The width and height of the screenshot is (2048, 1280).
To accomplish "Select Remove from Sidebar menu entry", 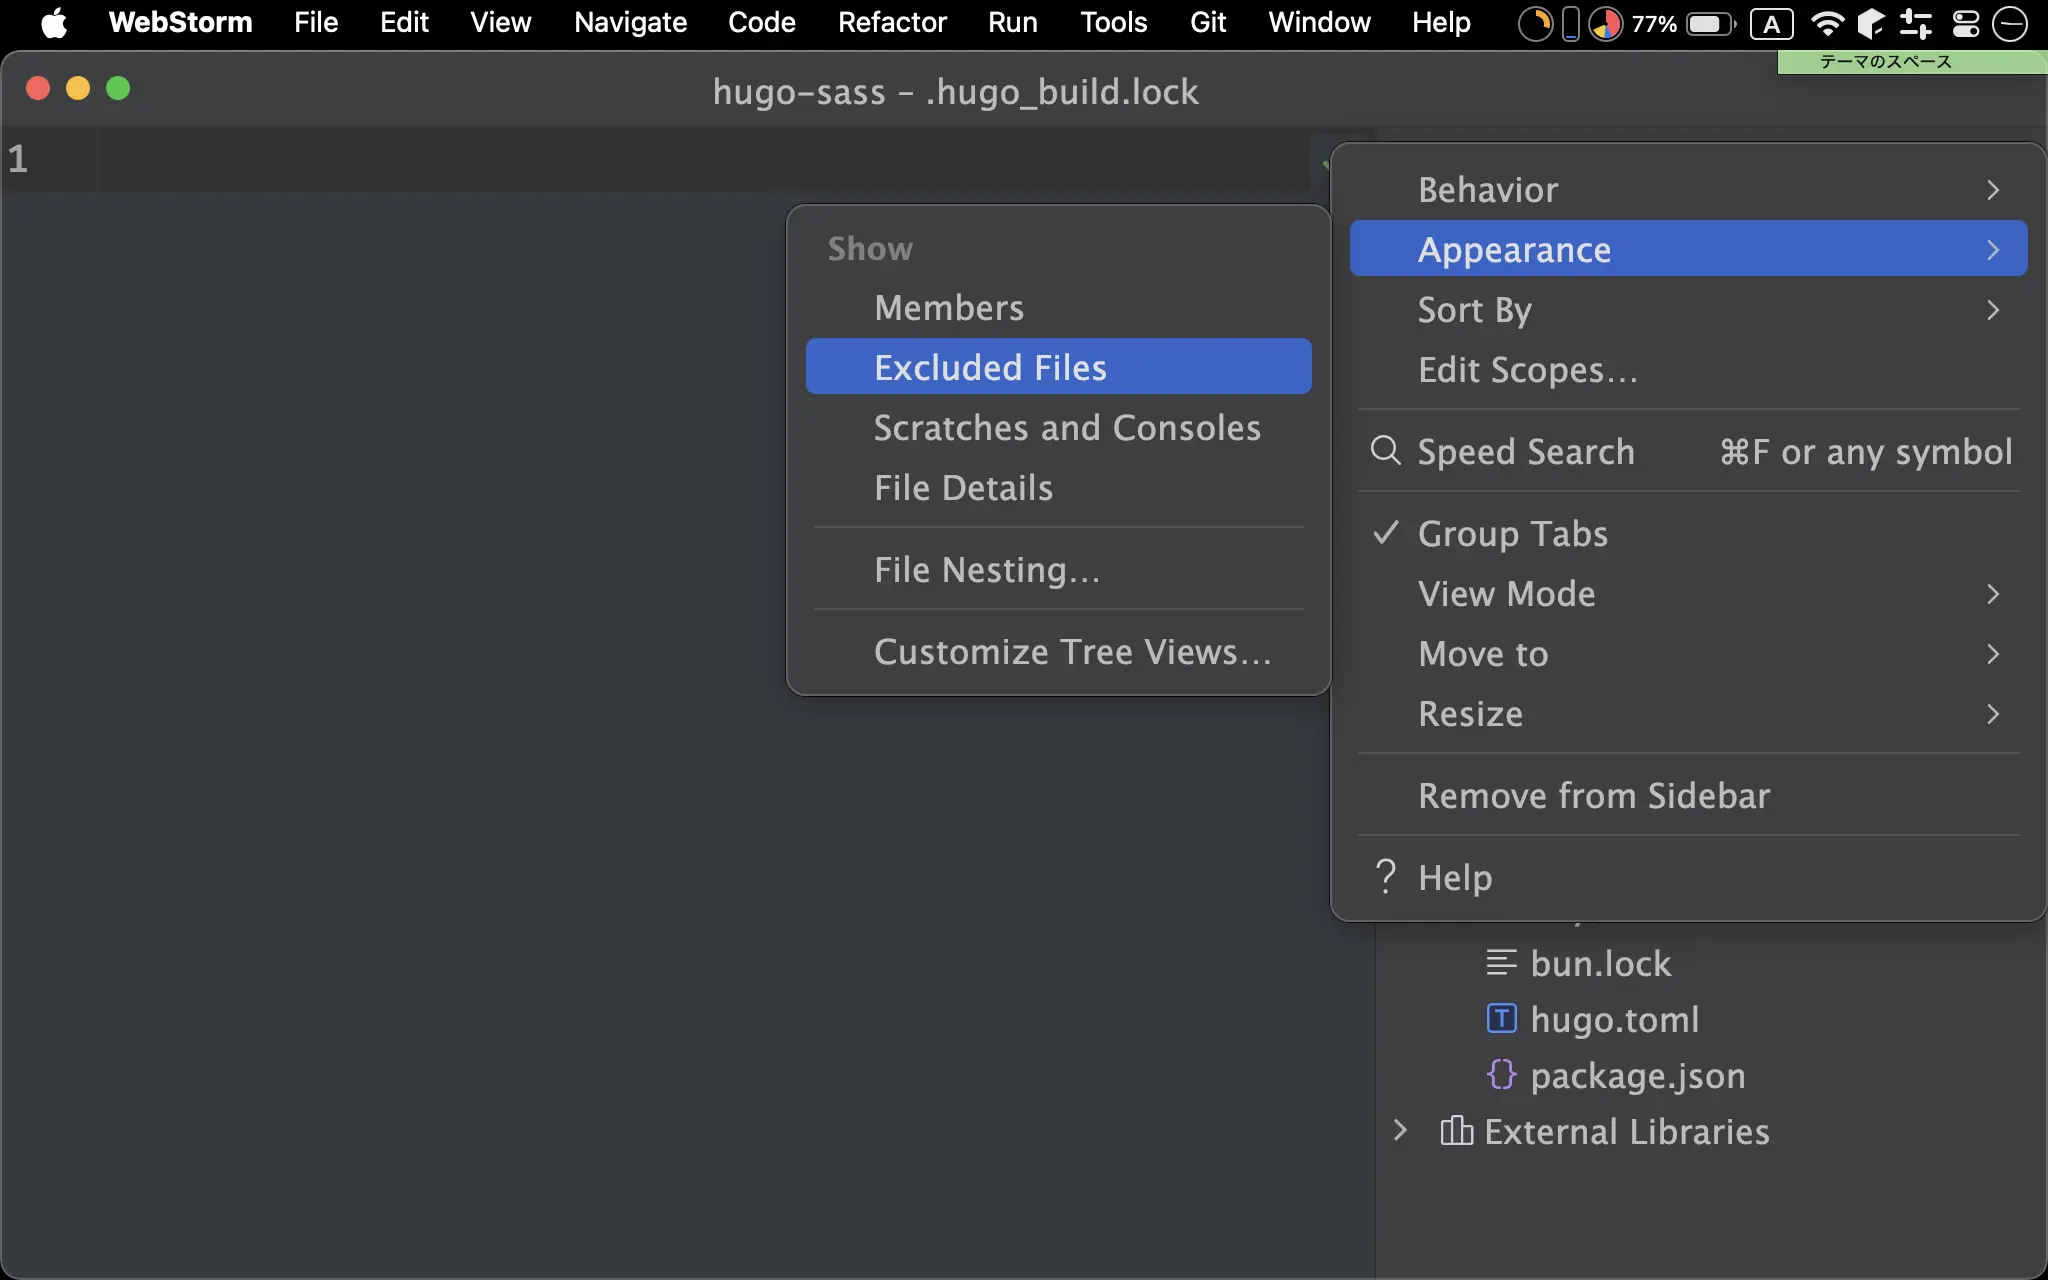I will click(1593, 795).
